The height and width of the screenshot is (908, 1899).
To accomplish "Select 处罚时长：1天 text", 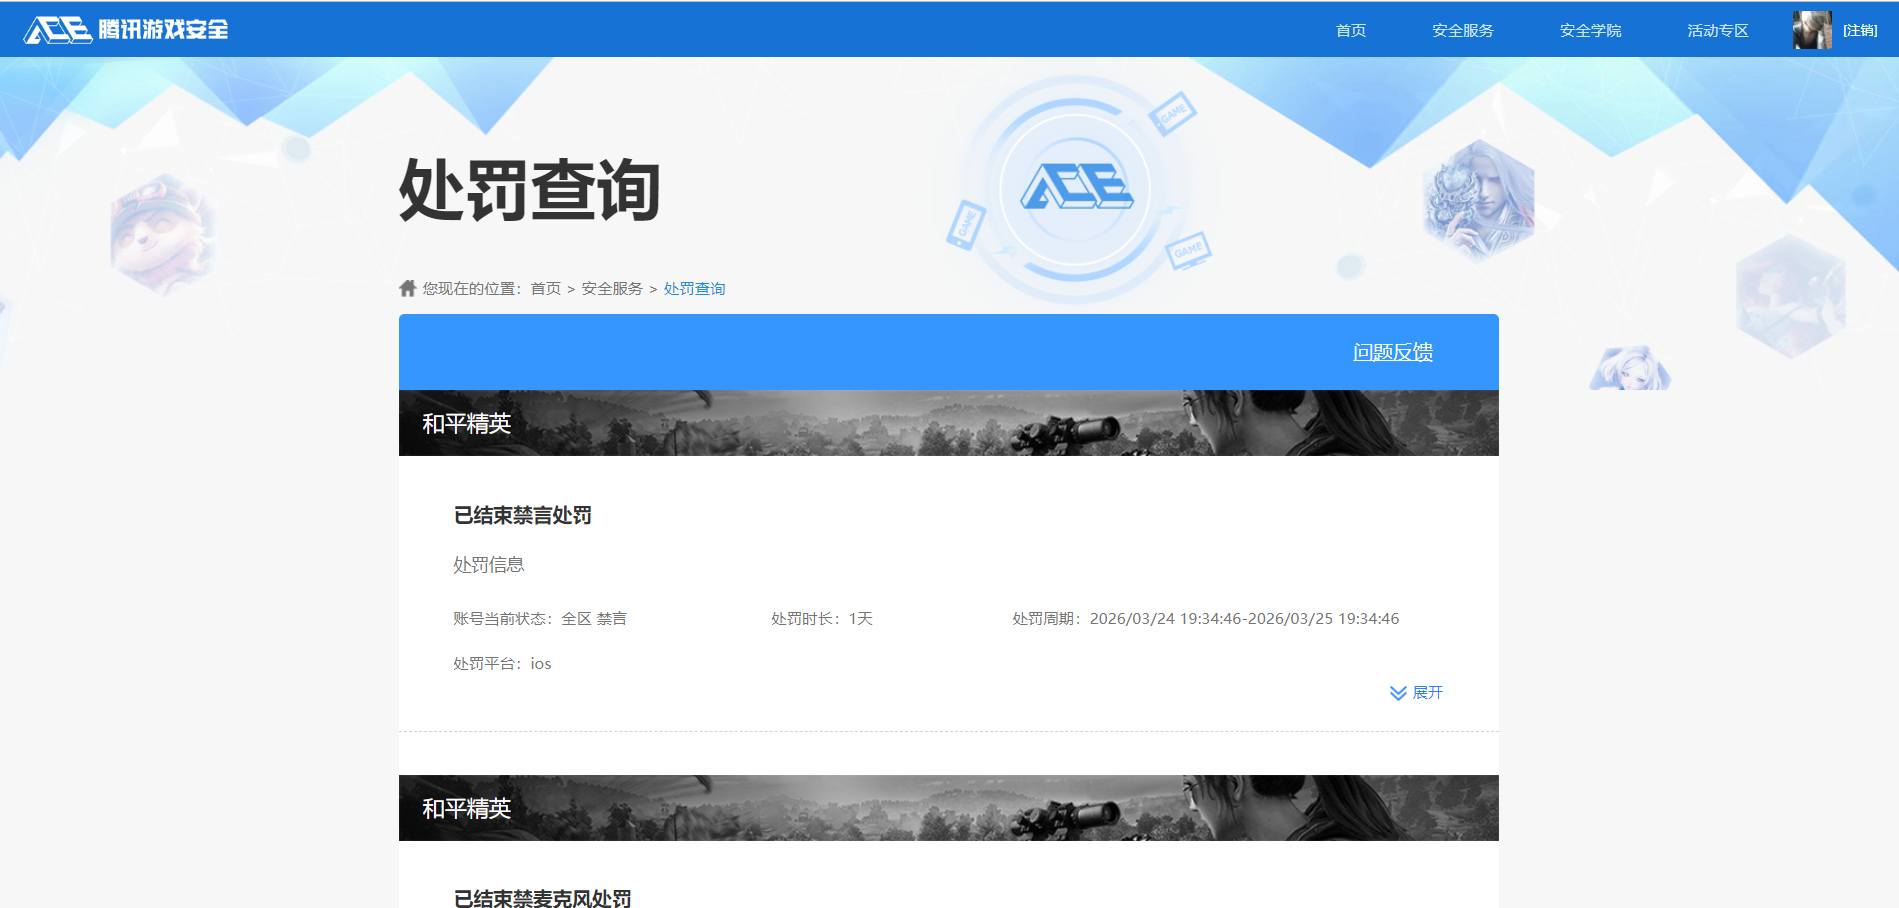I will tap(822, 618).
